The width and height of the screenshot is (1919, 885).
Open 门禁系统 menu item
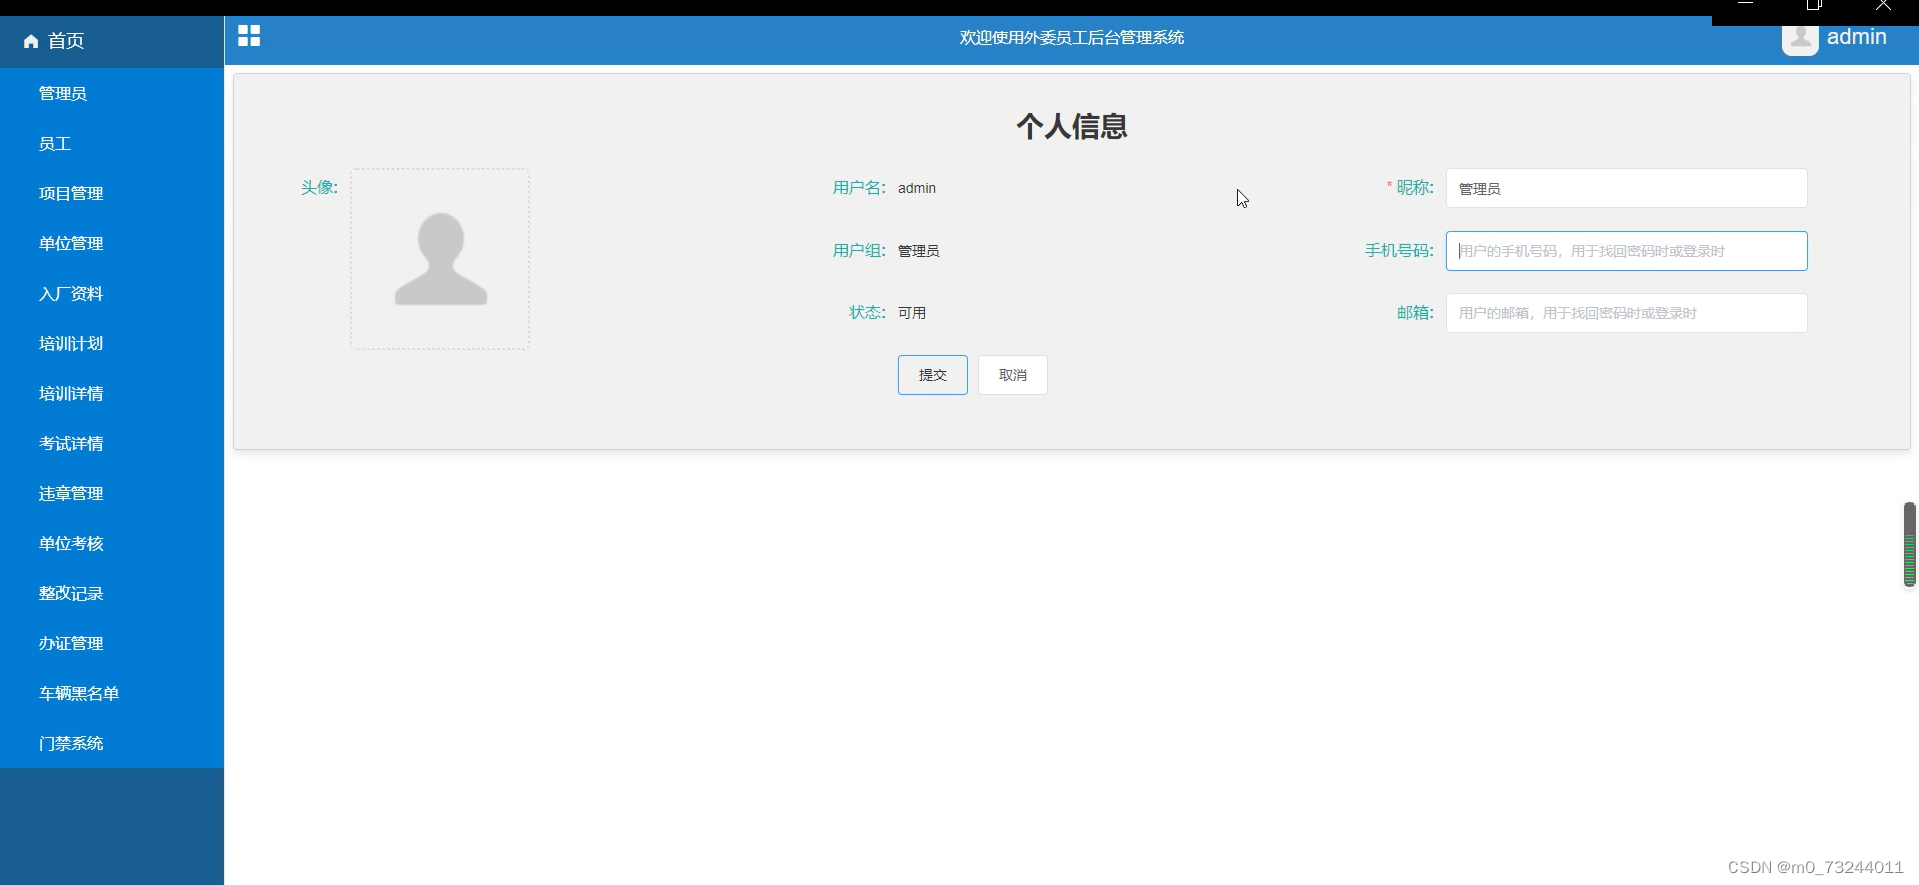112,743
